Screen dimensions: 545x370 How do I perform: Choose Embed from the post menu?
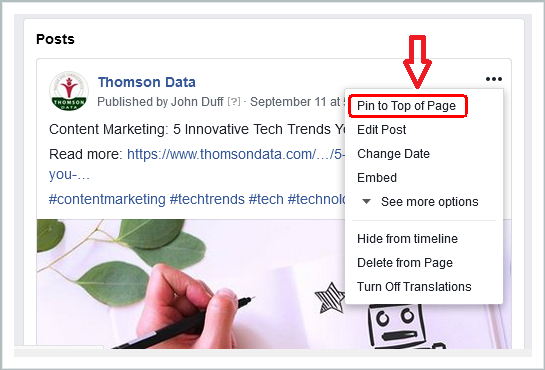(377, 178)
